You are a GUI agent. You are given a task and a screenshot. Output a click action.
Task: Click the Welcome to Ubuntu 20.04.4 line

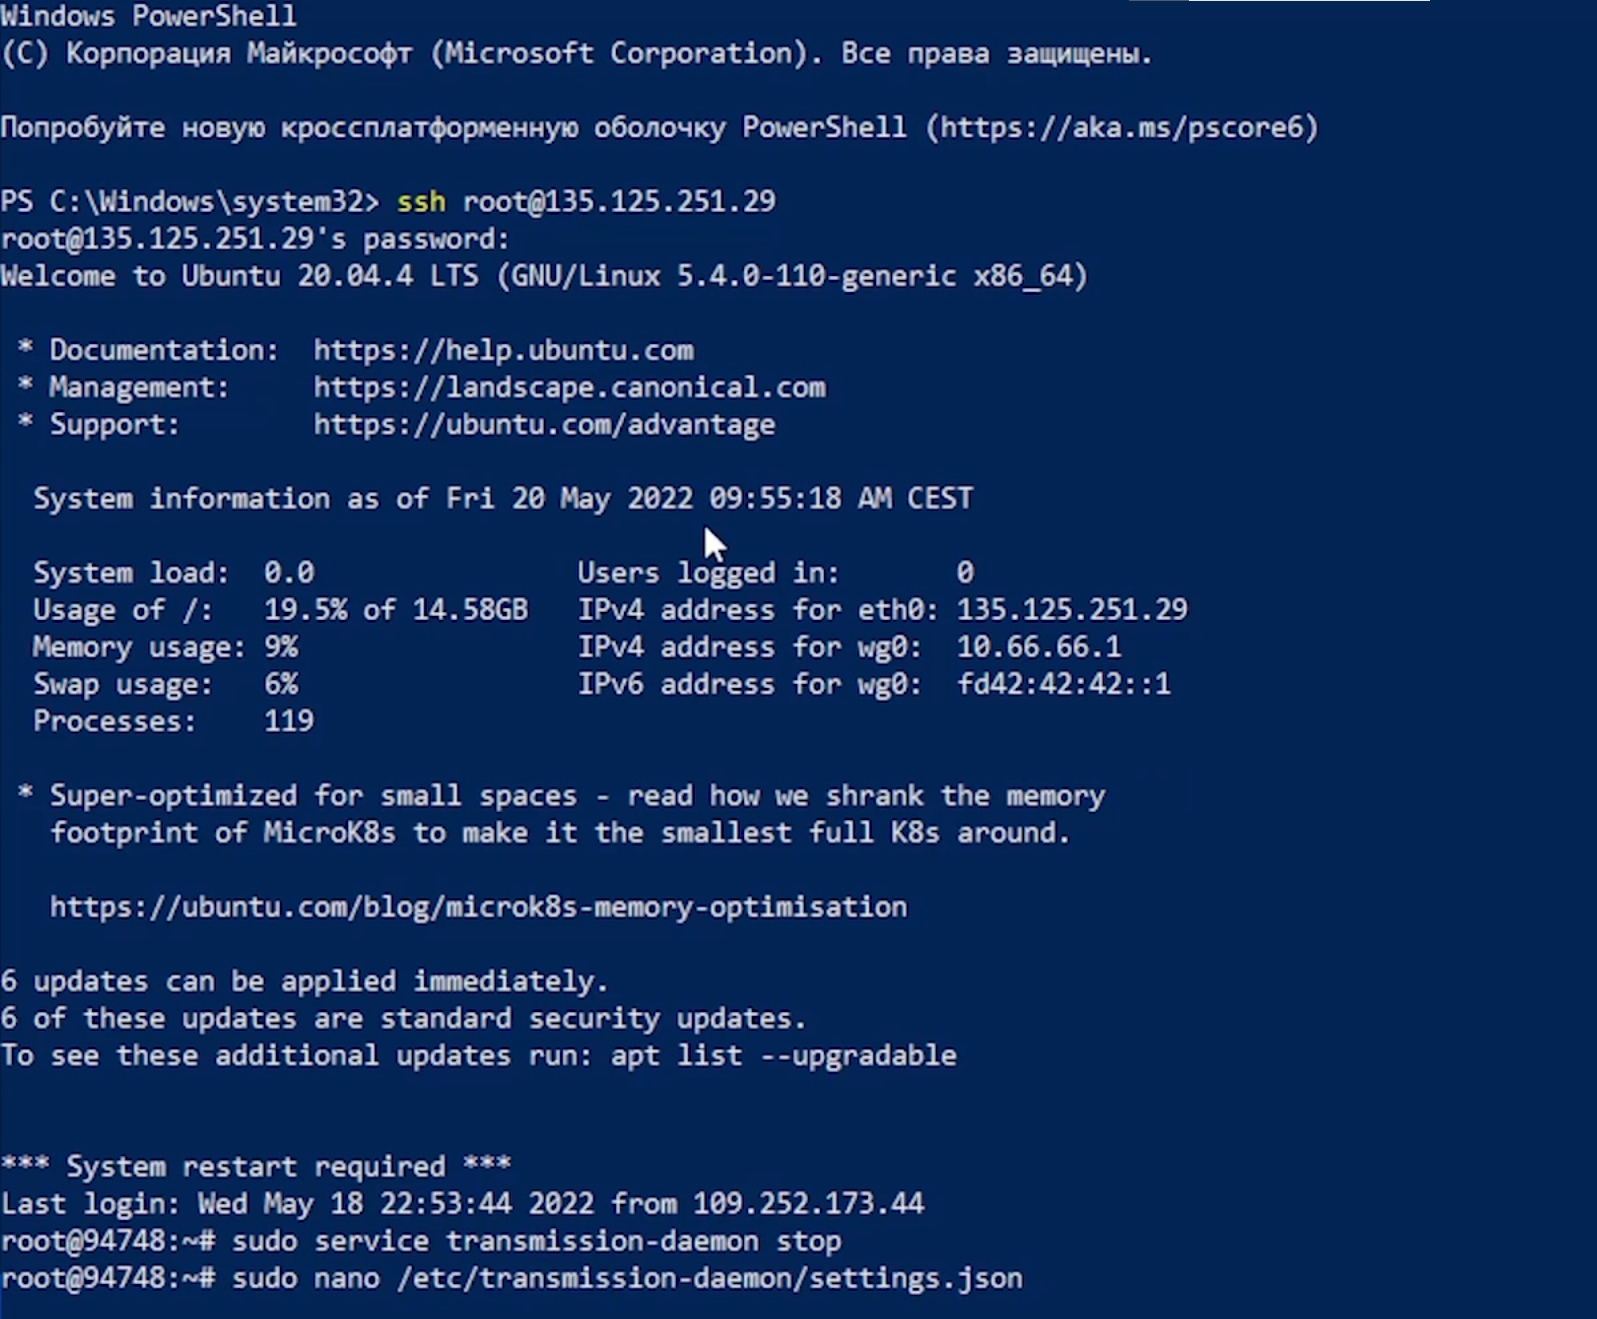point(543,277)
